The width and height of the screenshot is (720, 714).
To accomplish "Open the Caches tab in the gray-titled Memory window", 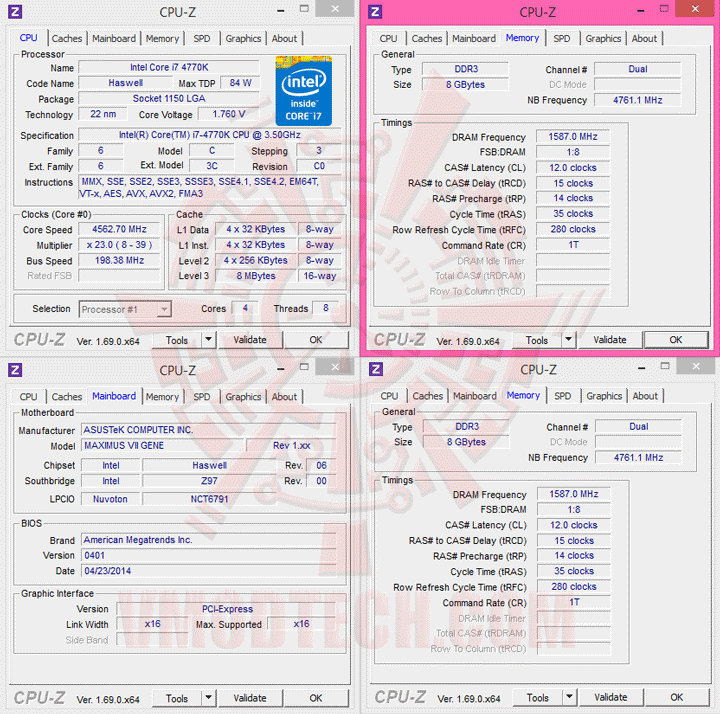I will tap(428, 396).
